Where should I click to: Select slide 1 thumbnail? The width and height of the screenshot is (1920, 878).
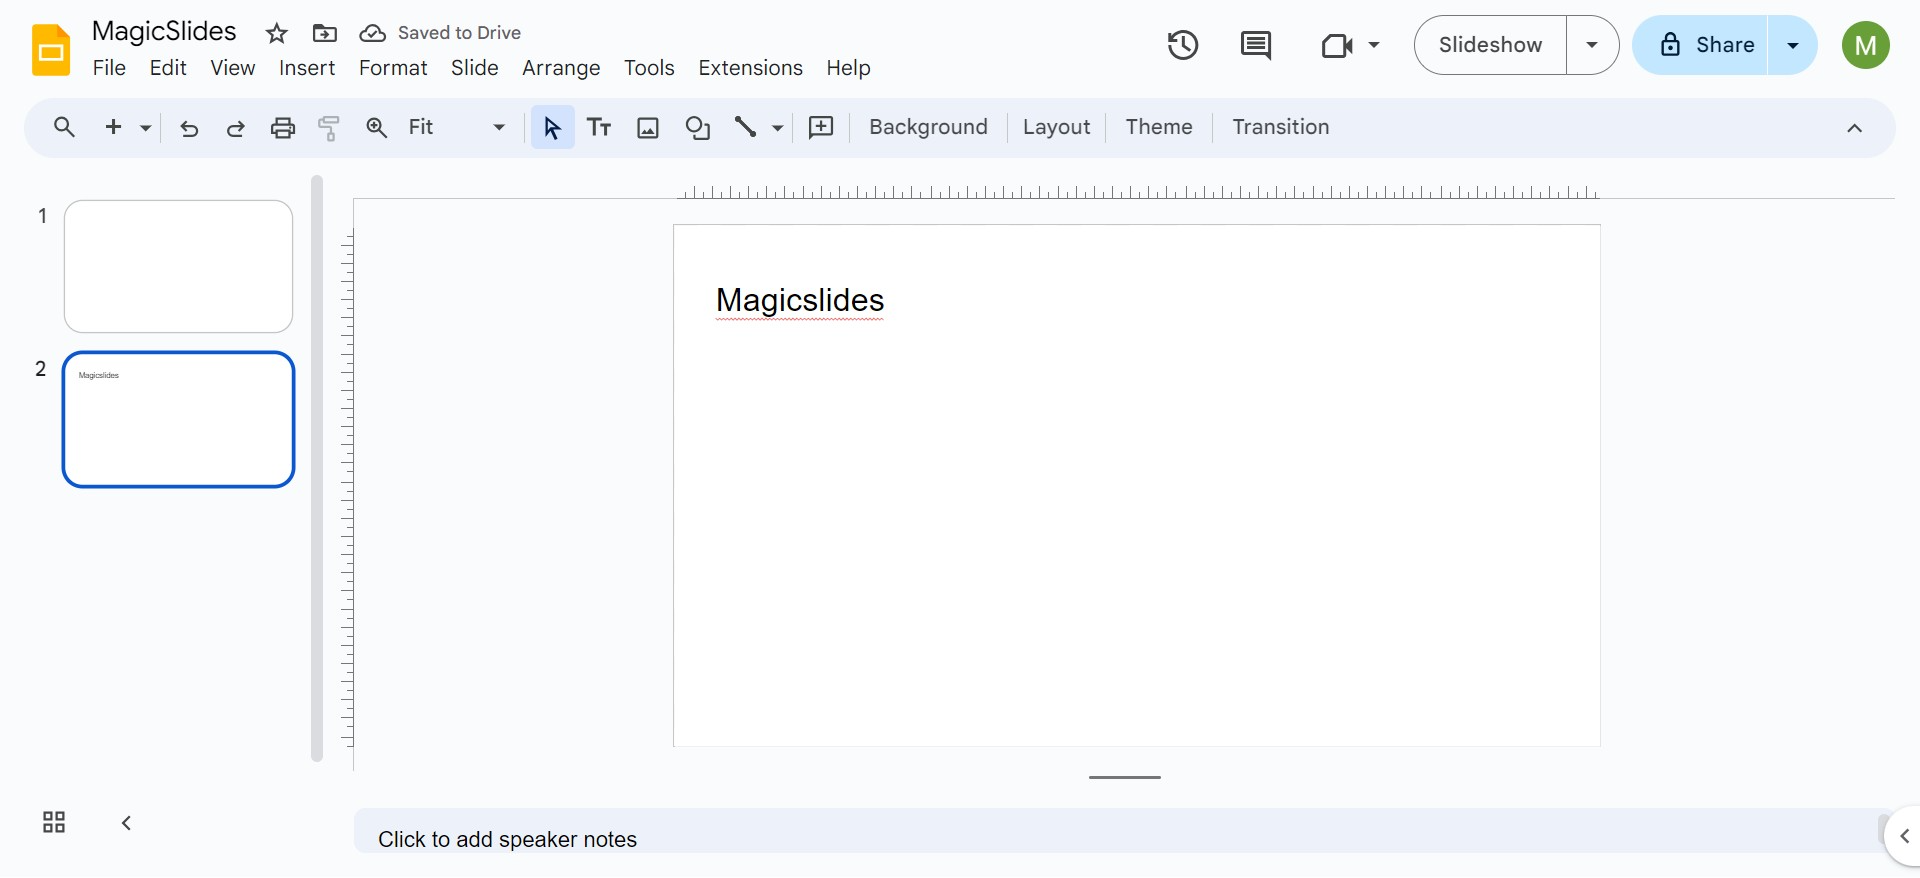click(178, 266)
